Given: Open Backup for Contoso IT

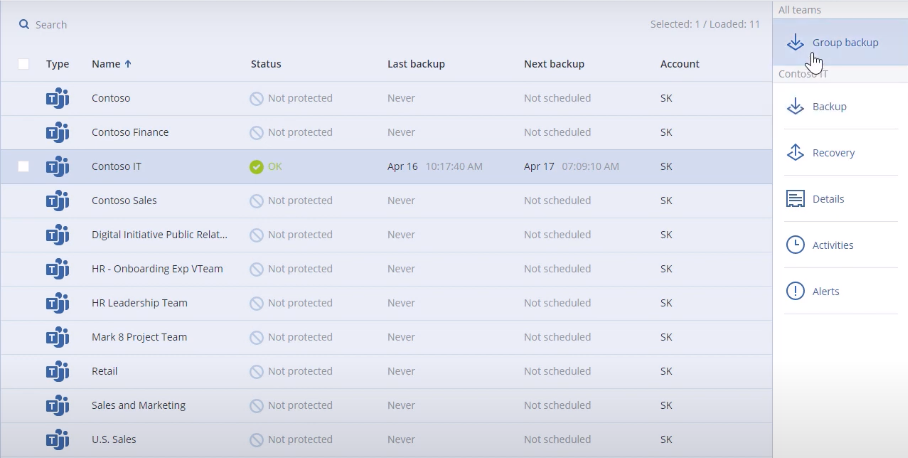Looking at the screenshot, I should pyautogui.click(x=840, y=107).
